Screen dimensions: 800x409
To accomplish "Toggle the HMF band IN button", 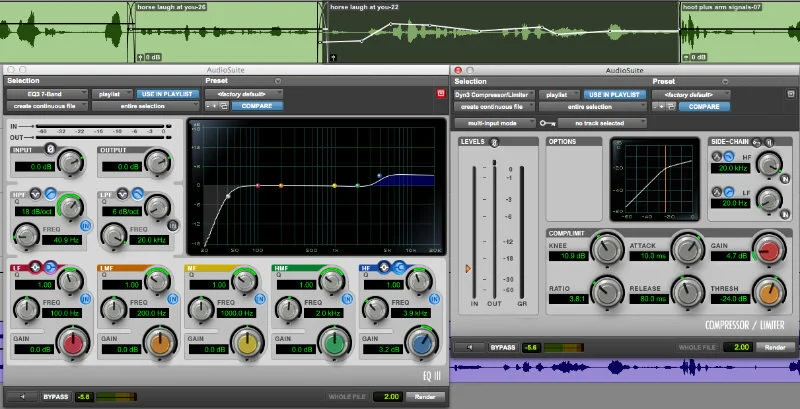I will click(x=347, y=299).
